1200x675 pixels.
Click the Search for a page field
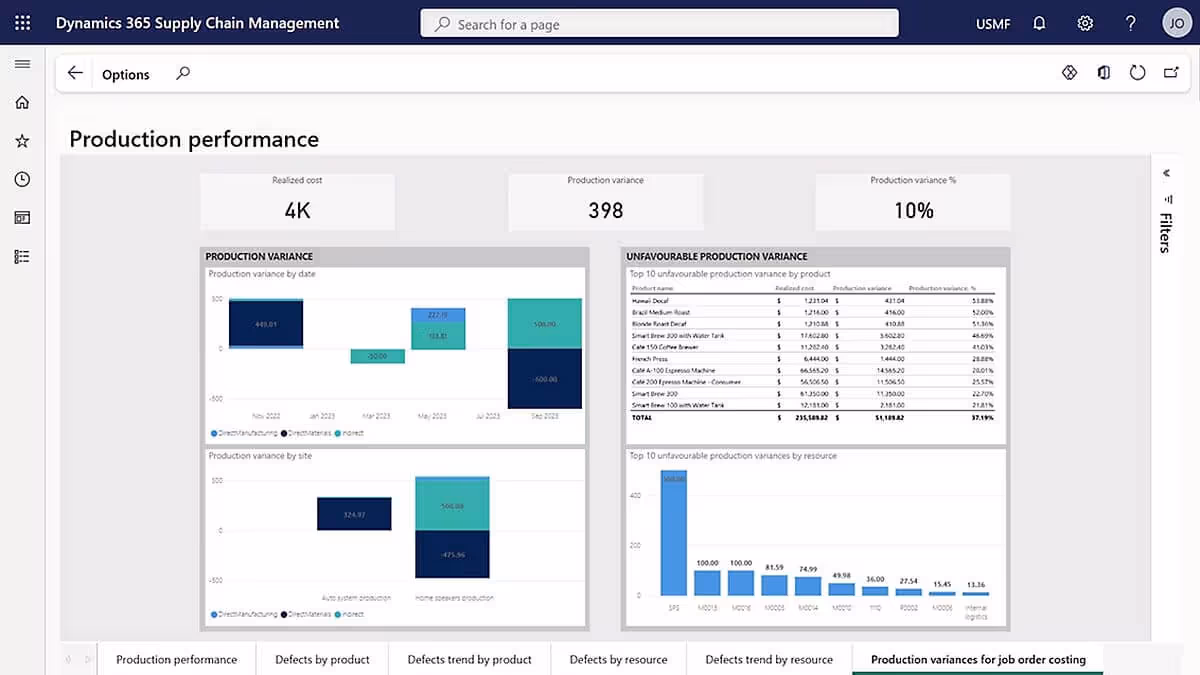[658, 22]
